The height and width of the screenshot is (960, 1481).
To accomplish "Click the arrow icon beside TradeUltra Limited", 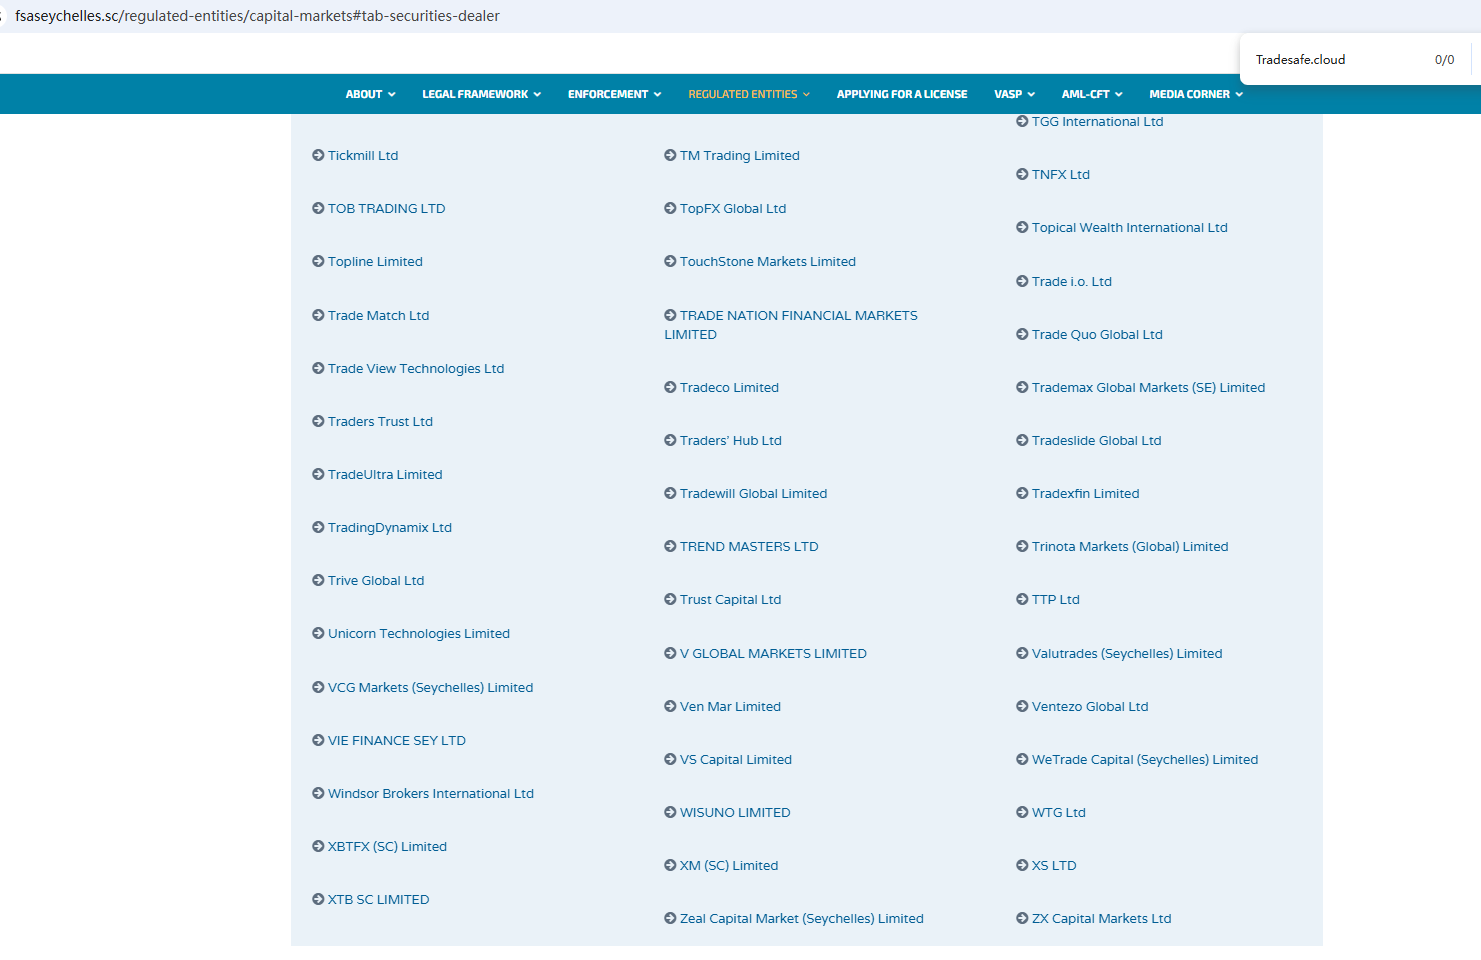I will [318, 474].
